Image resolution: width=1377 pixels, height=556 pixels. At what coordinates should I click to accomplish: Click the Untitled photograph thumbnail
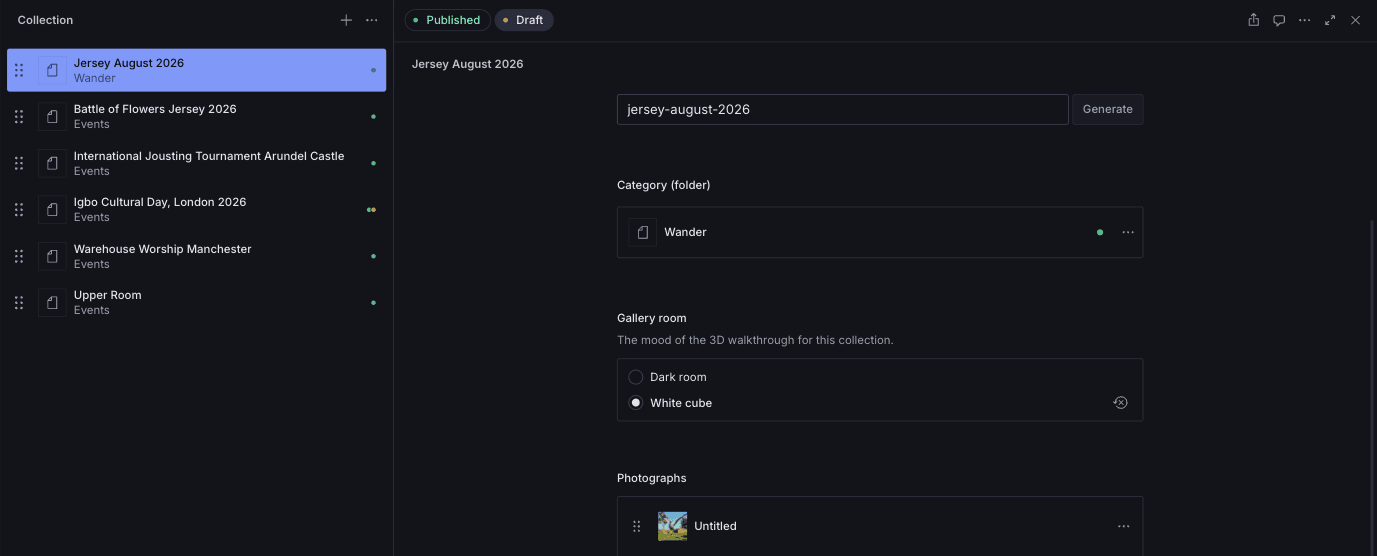(x=672, y=526)
